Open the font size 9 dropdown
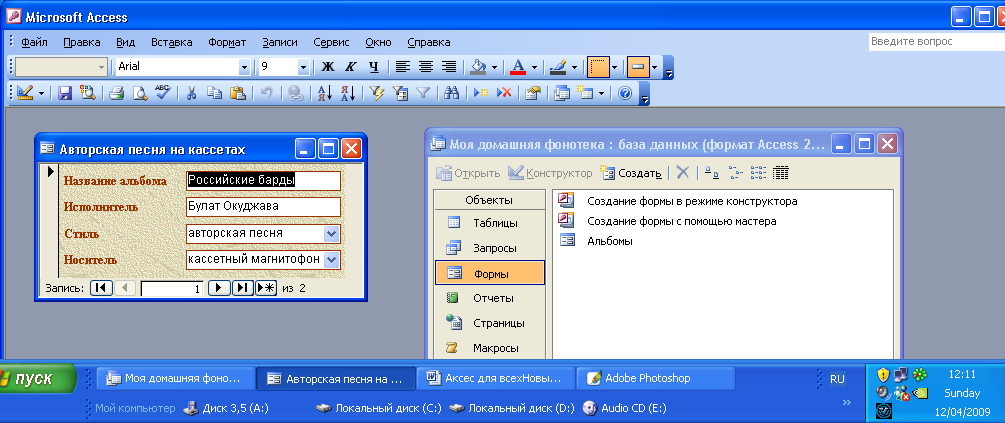Viewport: 1005px width, 423px height. 303,67
